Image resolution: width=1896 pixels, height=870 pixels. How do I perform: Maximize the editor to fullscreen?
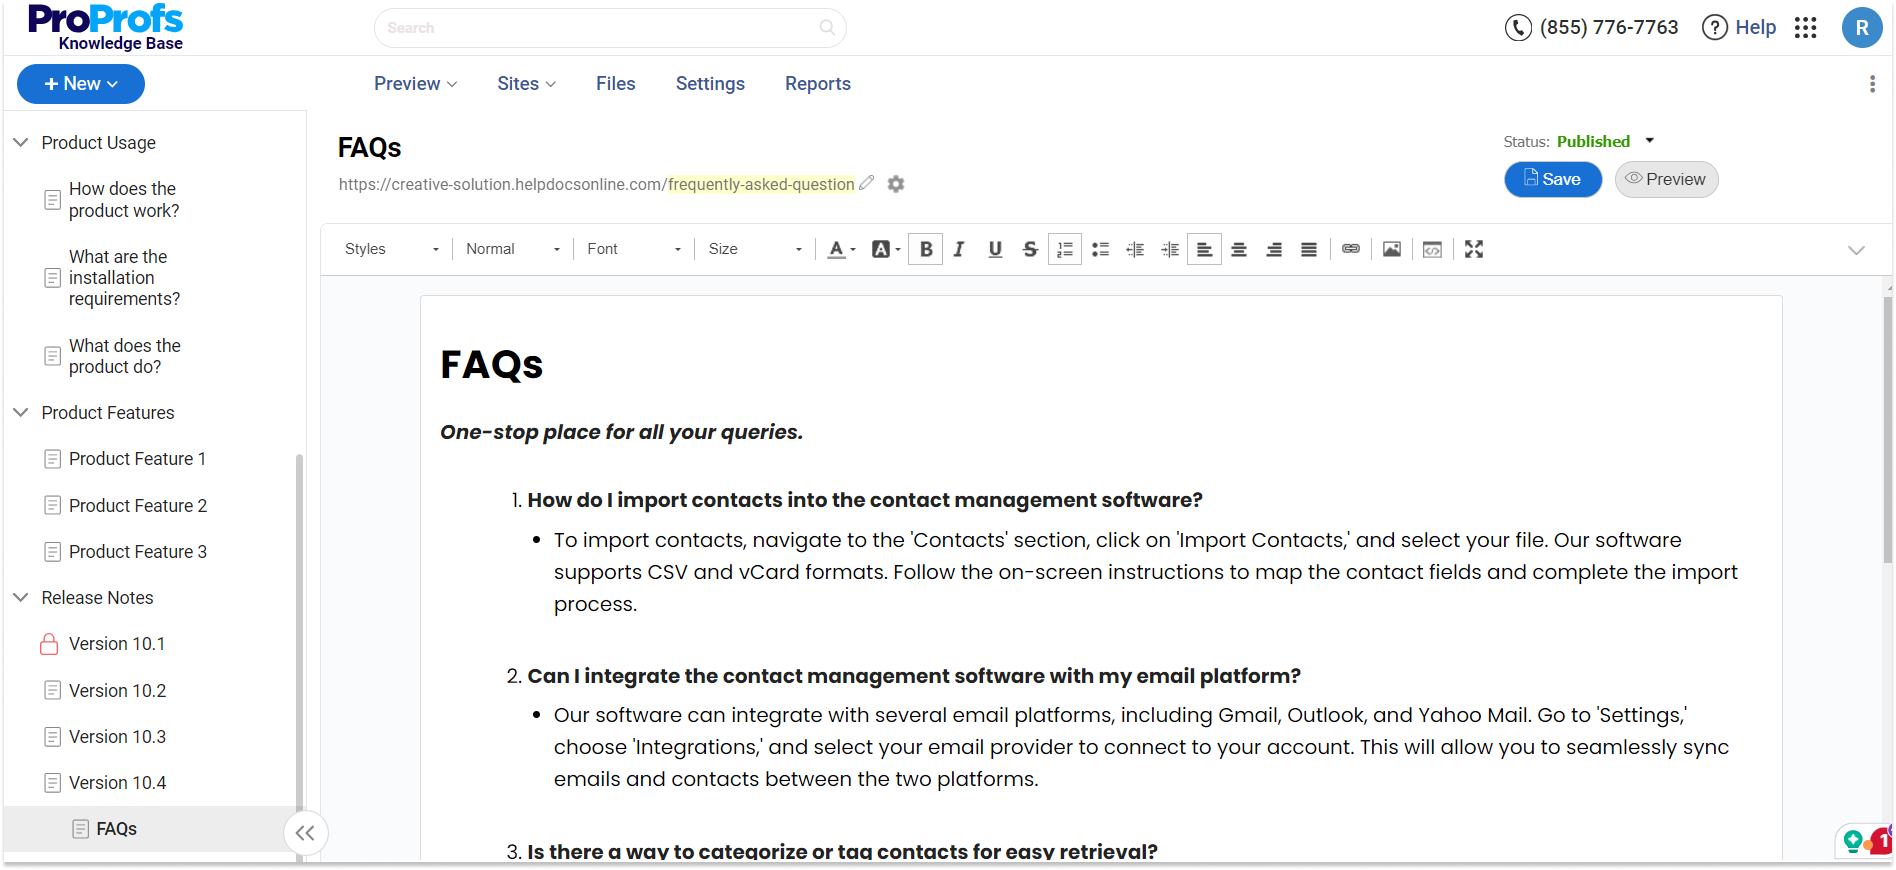coord(1474,249)
